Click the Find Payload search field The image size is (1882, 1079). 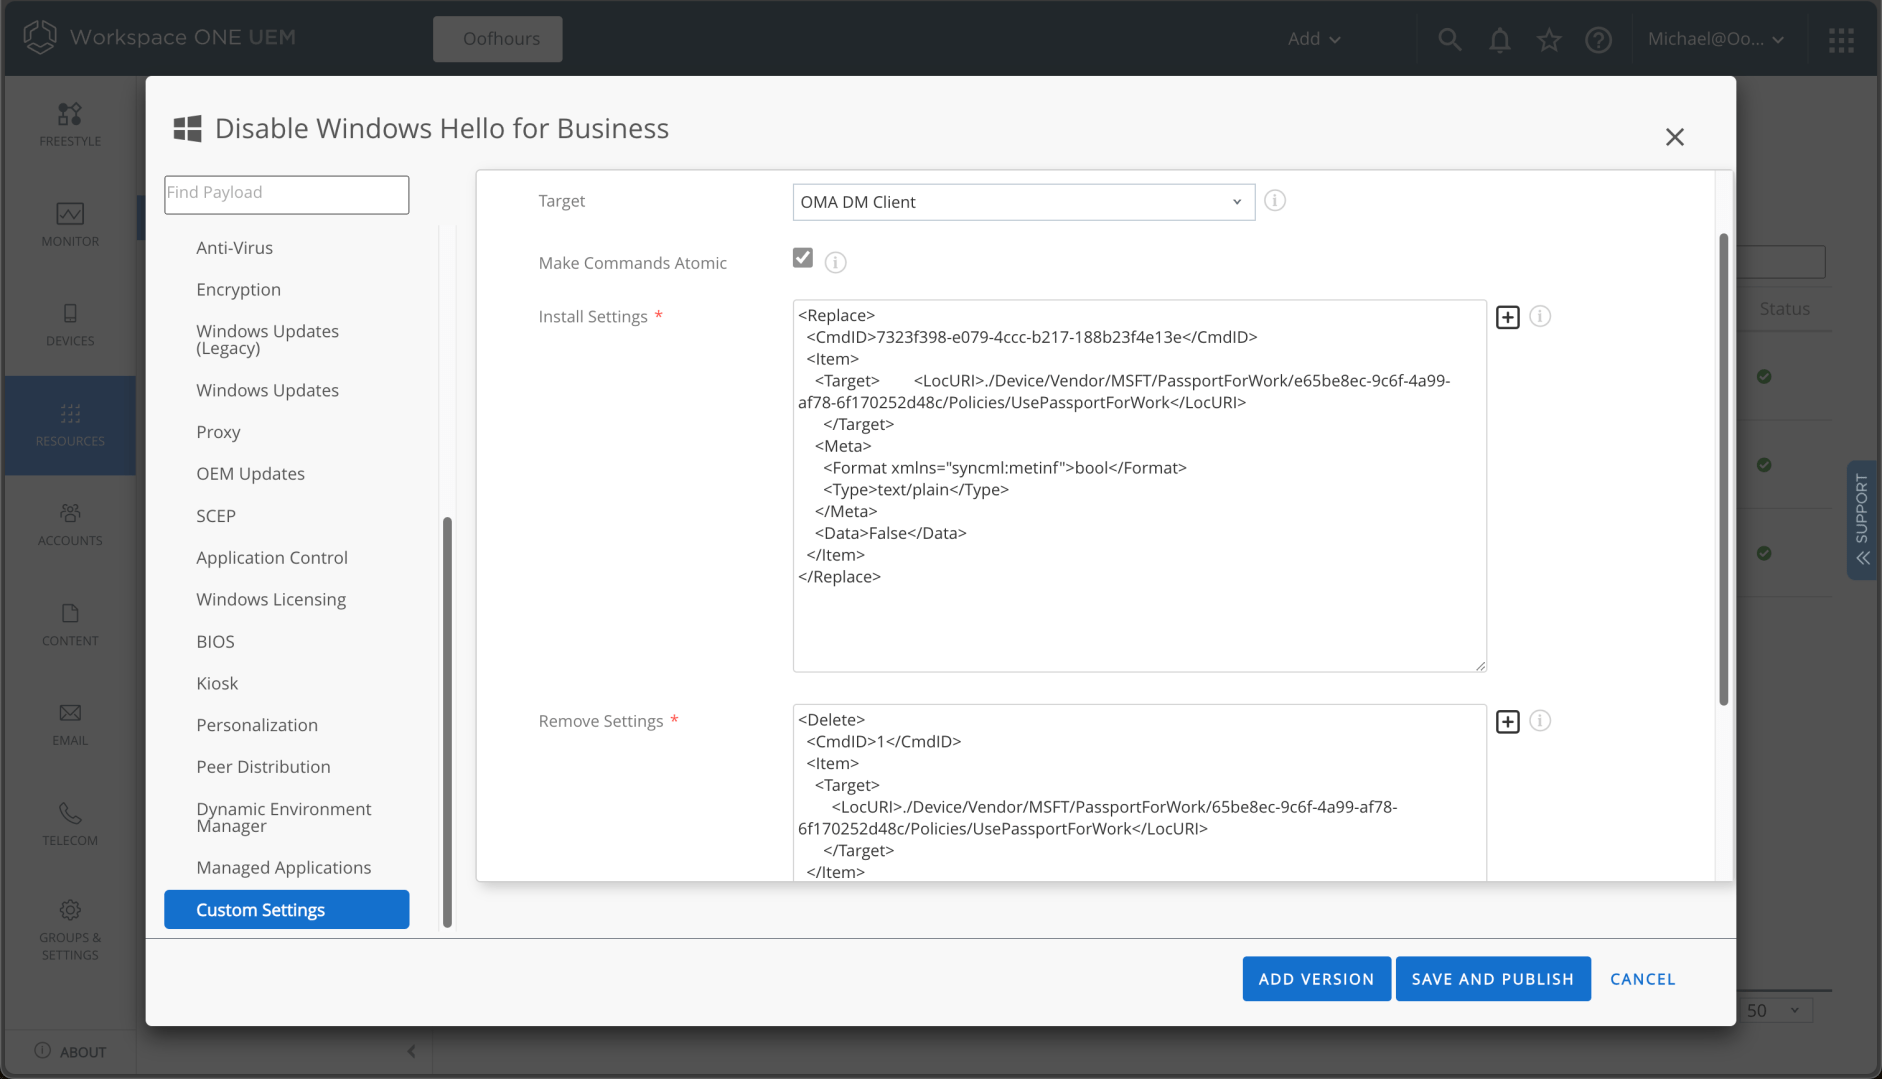point(286,194)
